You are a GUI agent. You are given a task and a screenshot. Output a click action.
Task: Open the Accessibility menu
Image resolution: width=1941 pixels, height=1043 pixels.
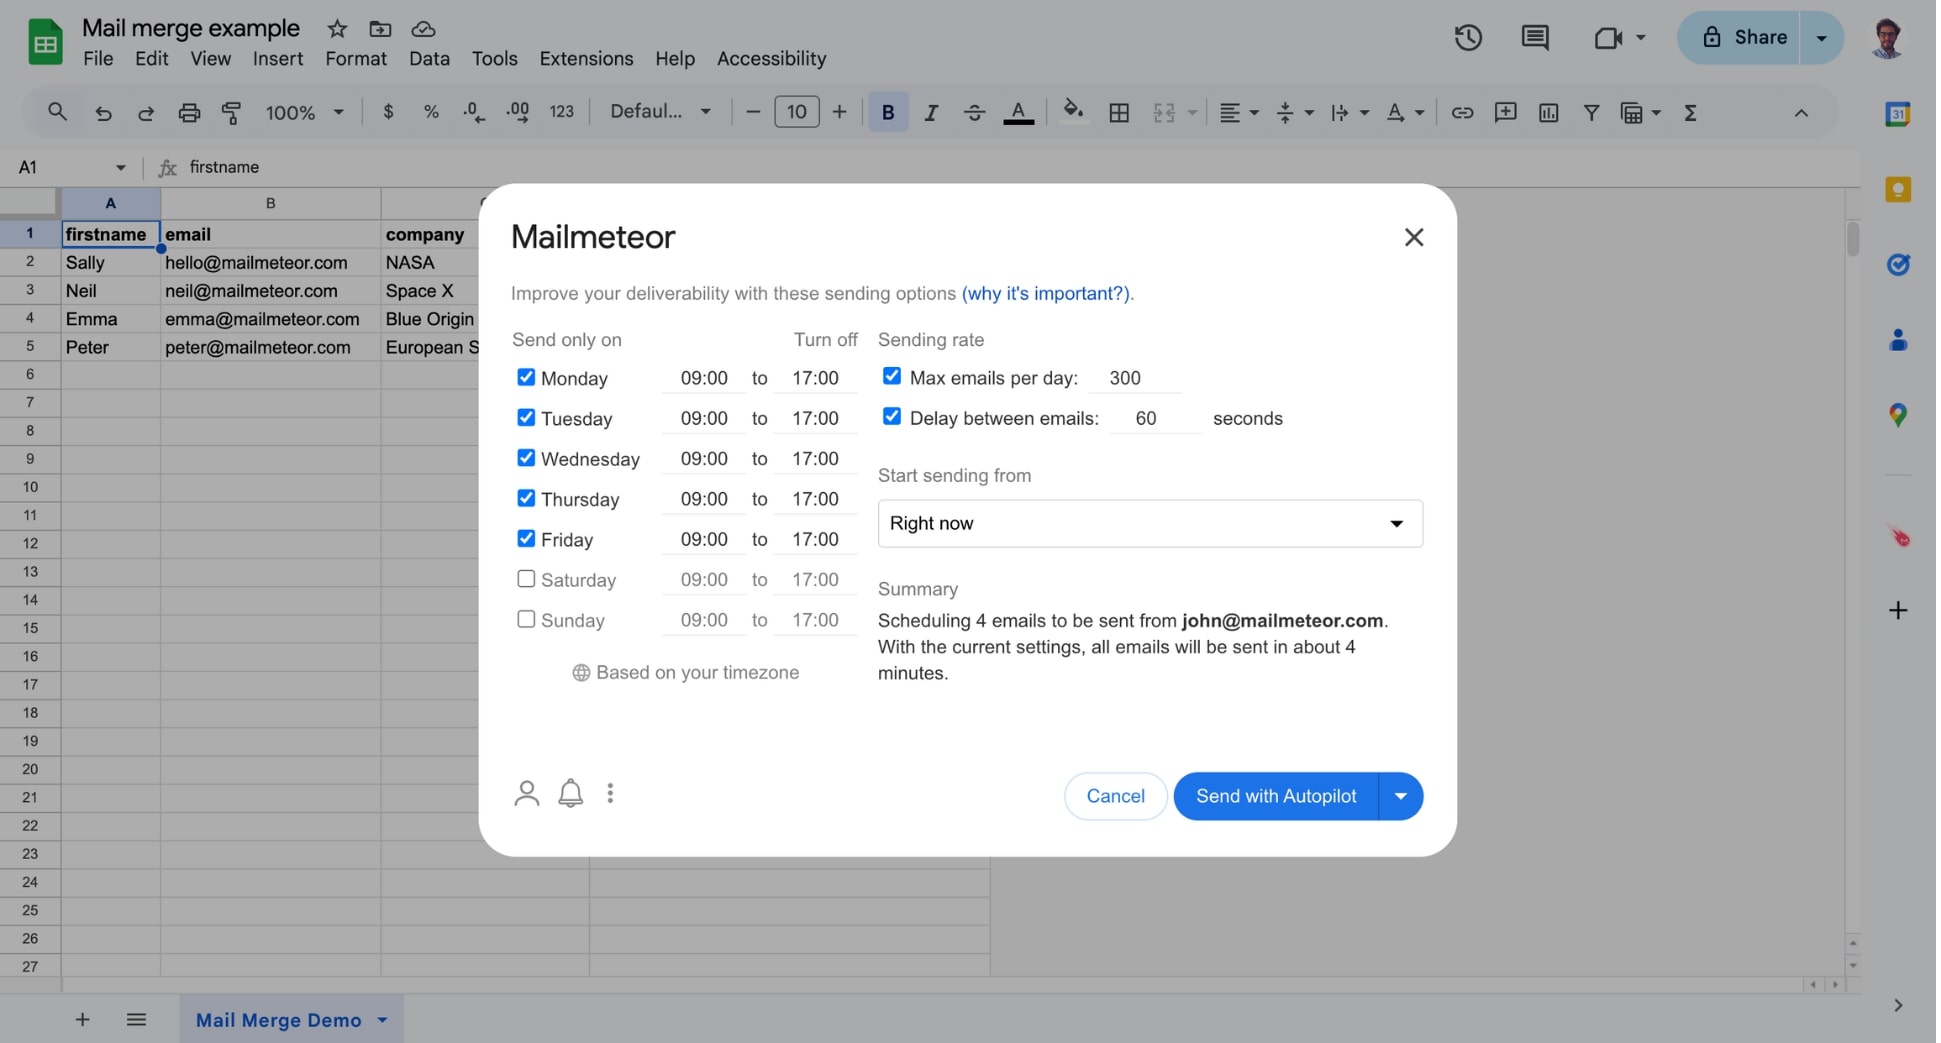click(x=772, y=58)
